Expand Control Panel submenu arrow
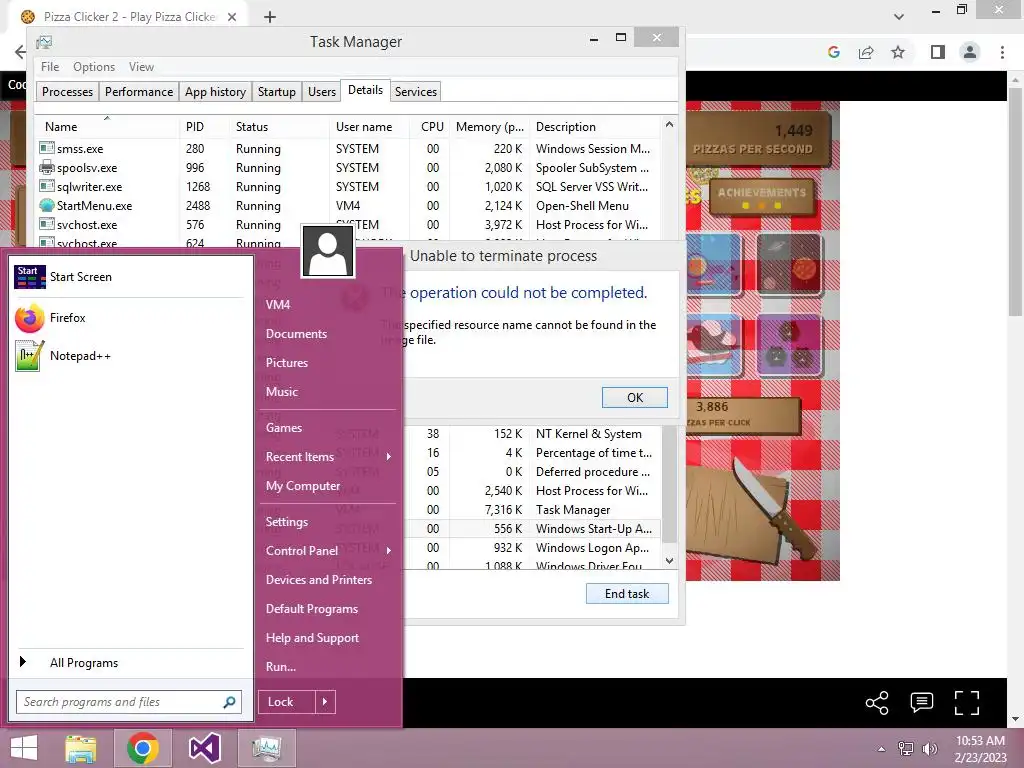 click(x=389, y=551)
